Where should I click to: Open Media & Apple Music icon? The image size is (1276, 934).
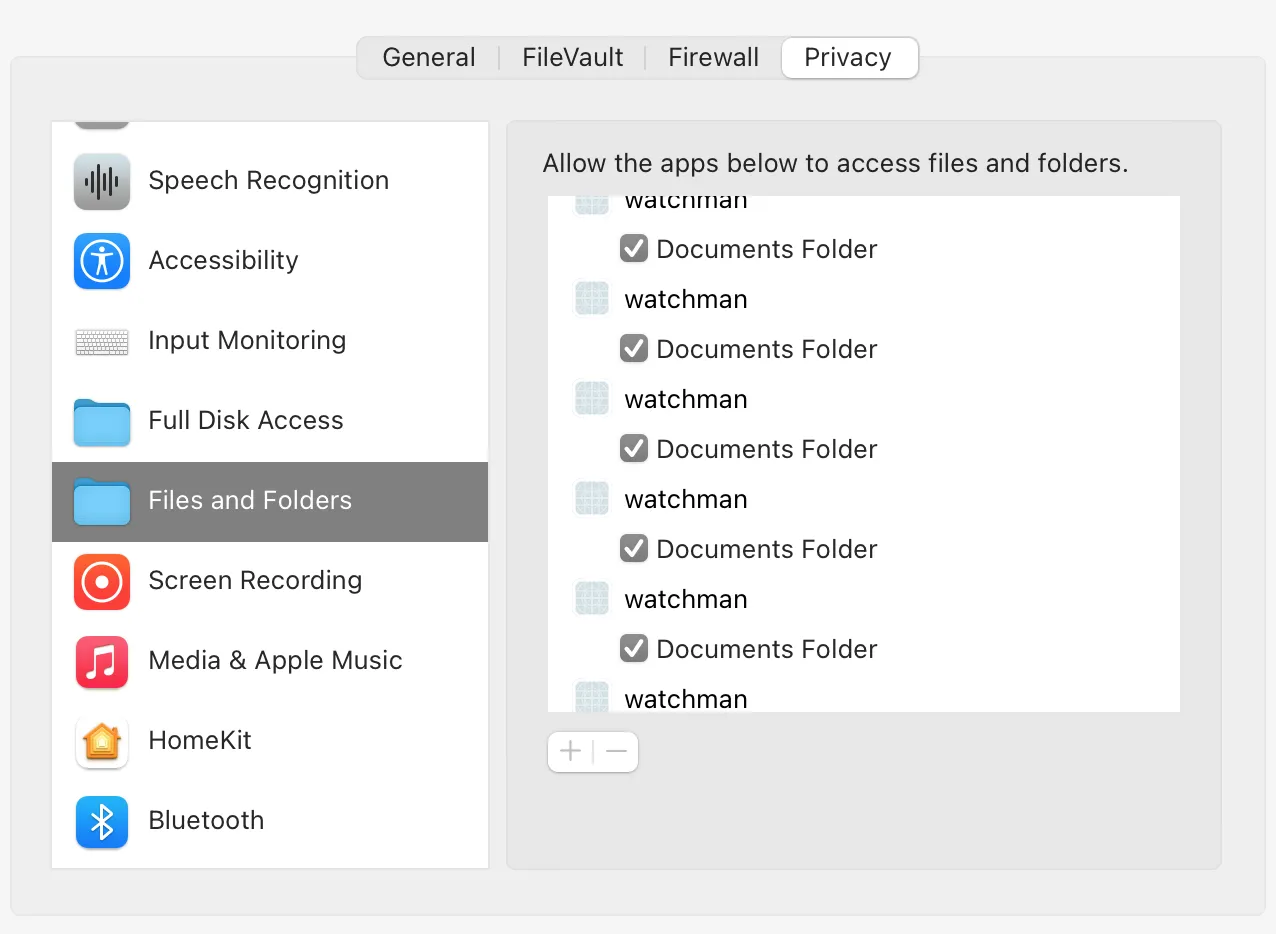click(102, 661)
